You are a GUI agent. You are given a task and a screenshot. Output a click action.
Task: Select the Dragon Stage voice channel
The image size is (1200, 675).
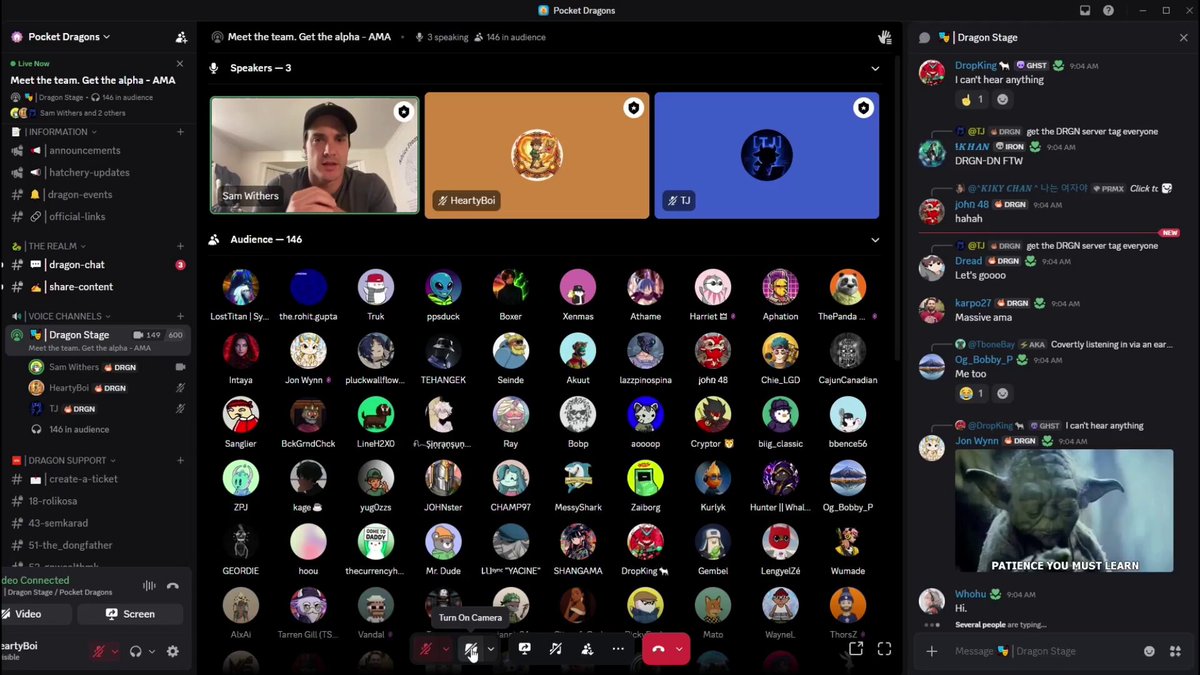[x=97, y=340]
